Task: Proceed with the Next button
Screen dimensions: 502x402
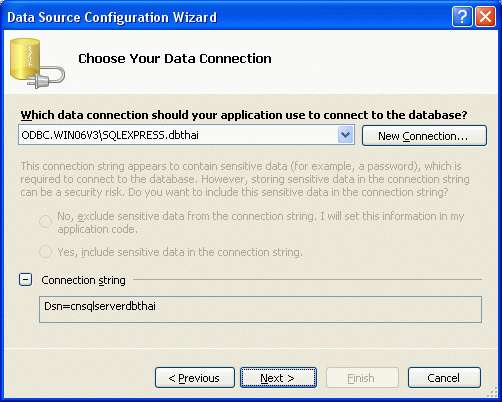Action: click(278, 378)
